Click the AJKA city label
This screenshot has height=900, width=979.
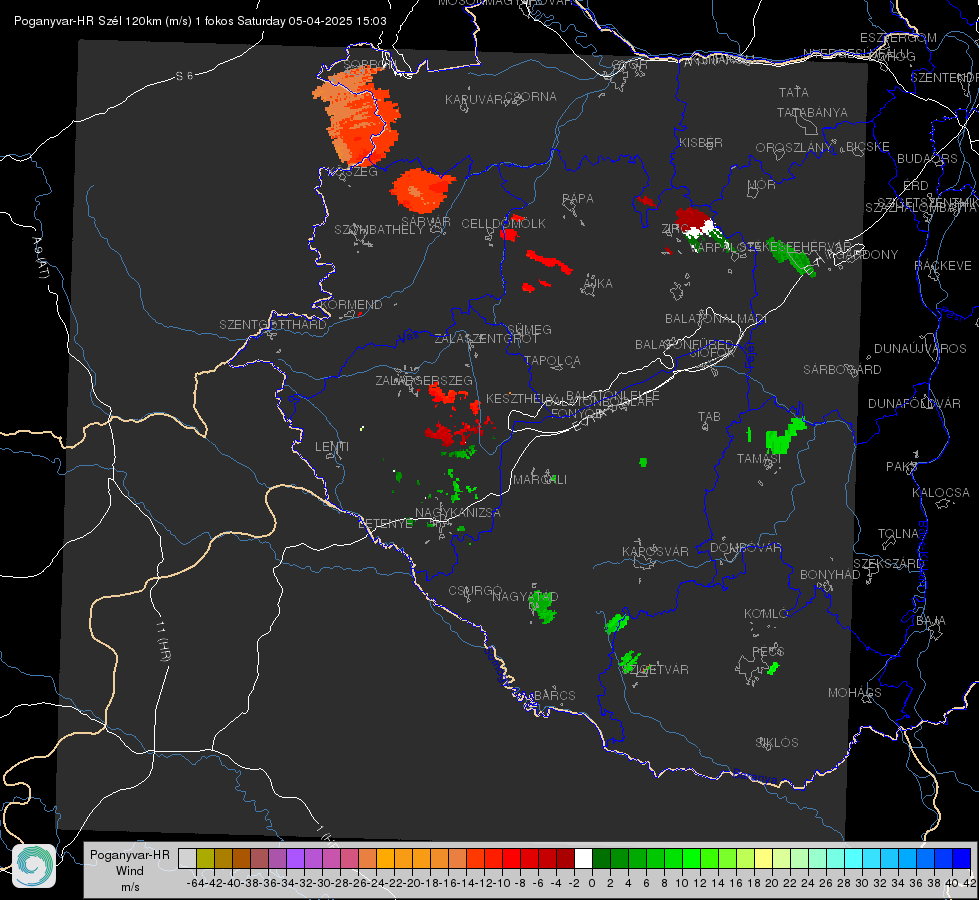point(598,283)
